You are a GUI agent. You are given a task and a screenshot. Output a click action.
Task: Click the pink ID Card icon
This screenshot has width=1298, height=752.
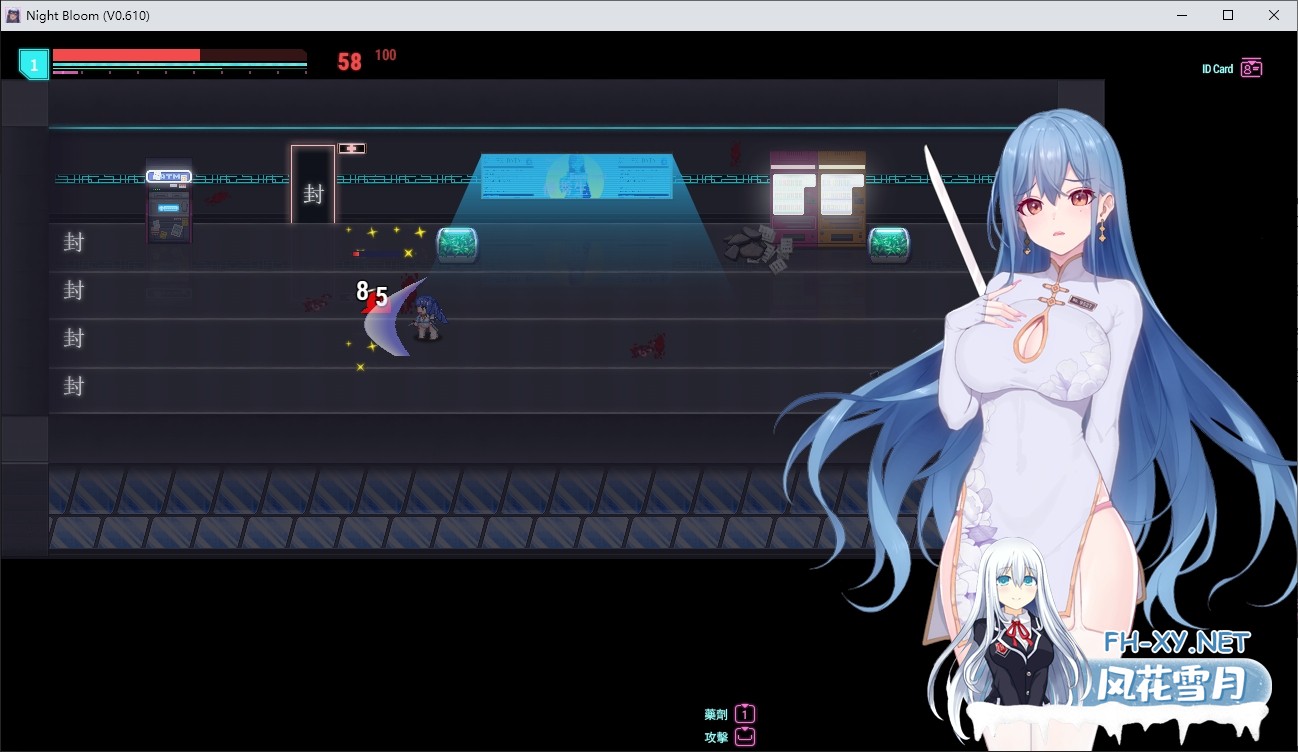click(x=1251, y=68)
